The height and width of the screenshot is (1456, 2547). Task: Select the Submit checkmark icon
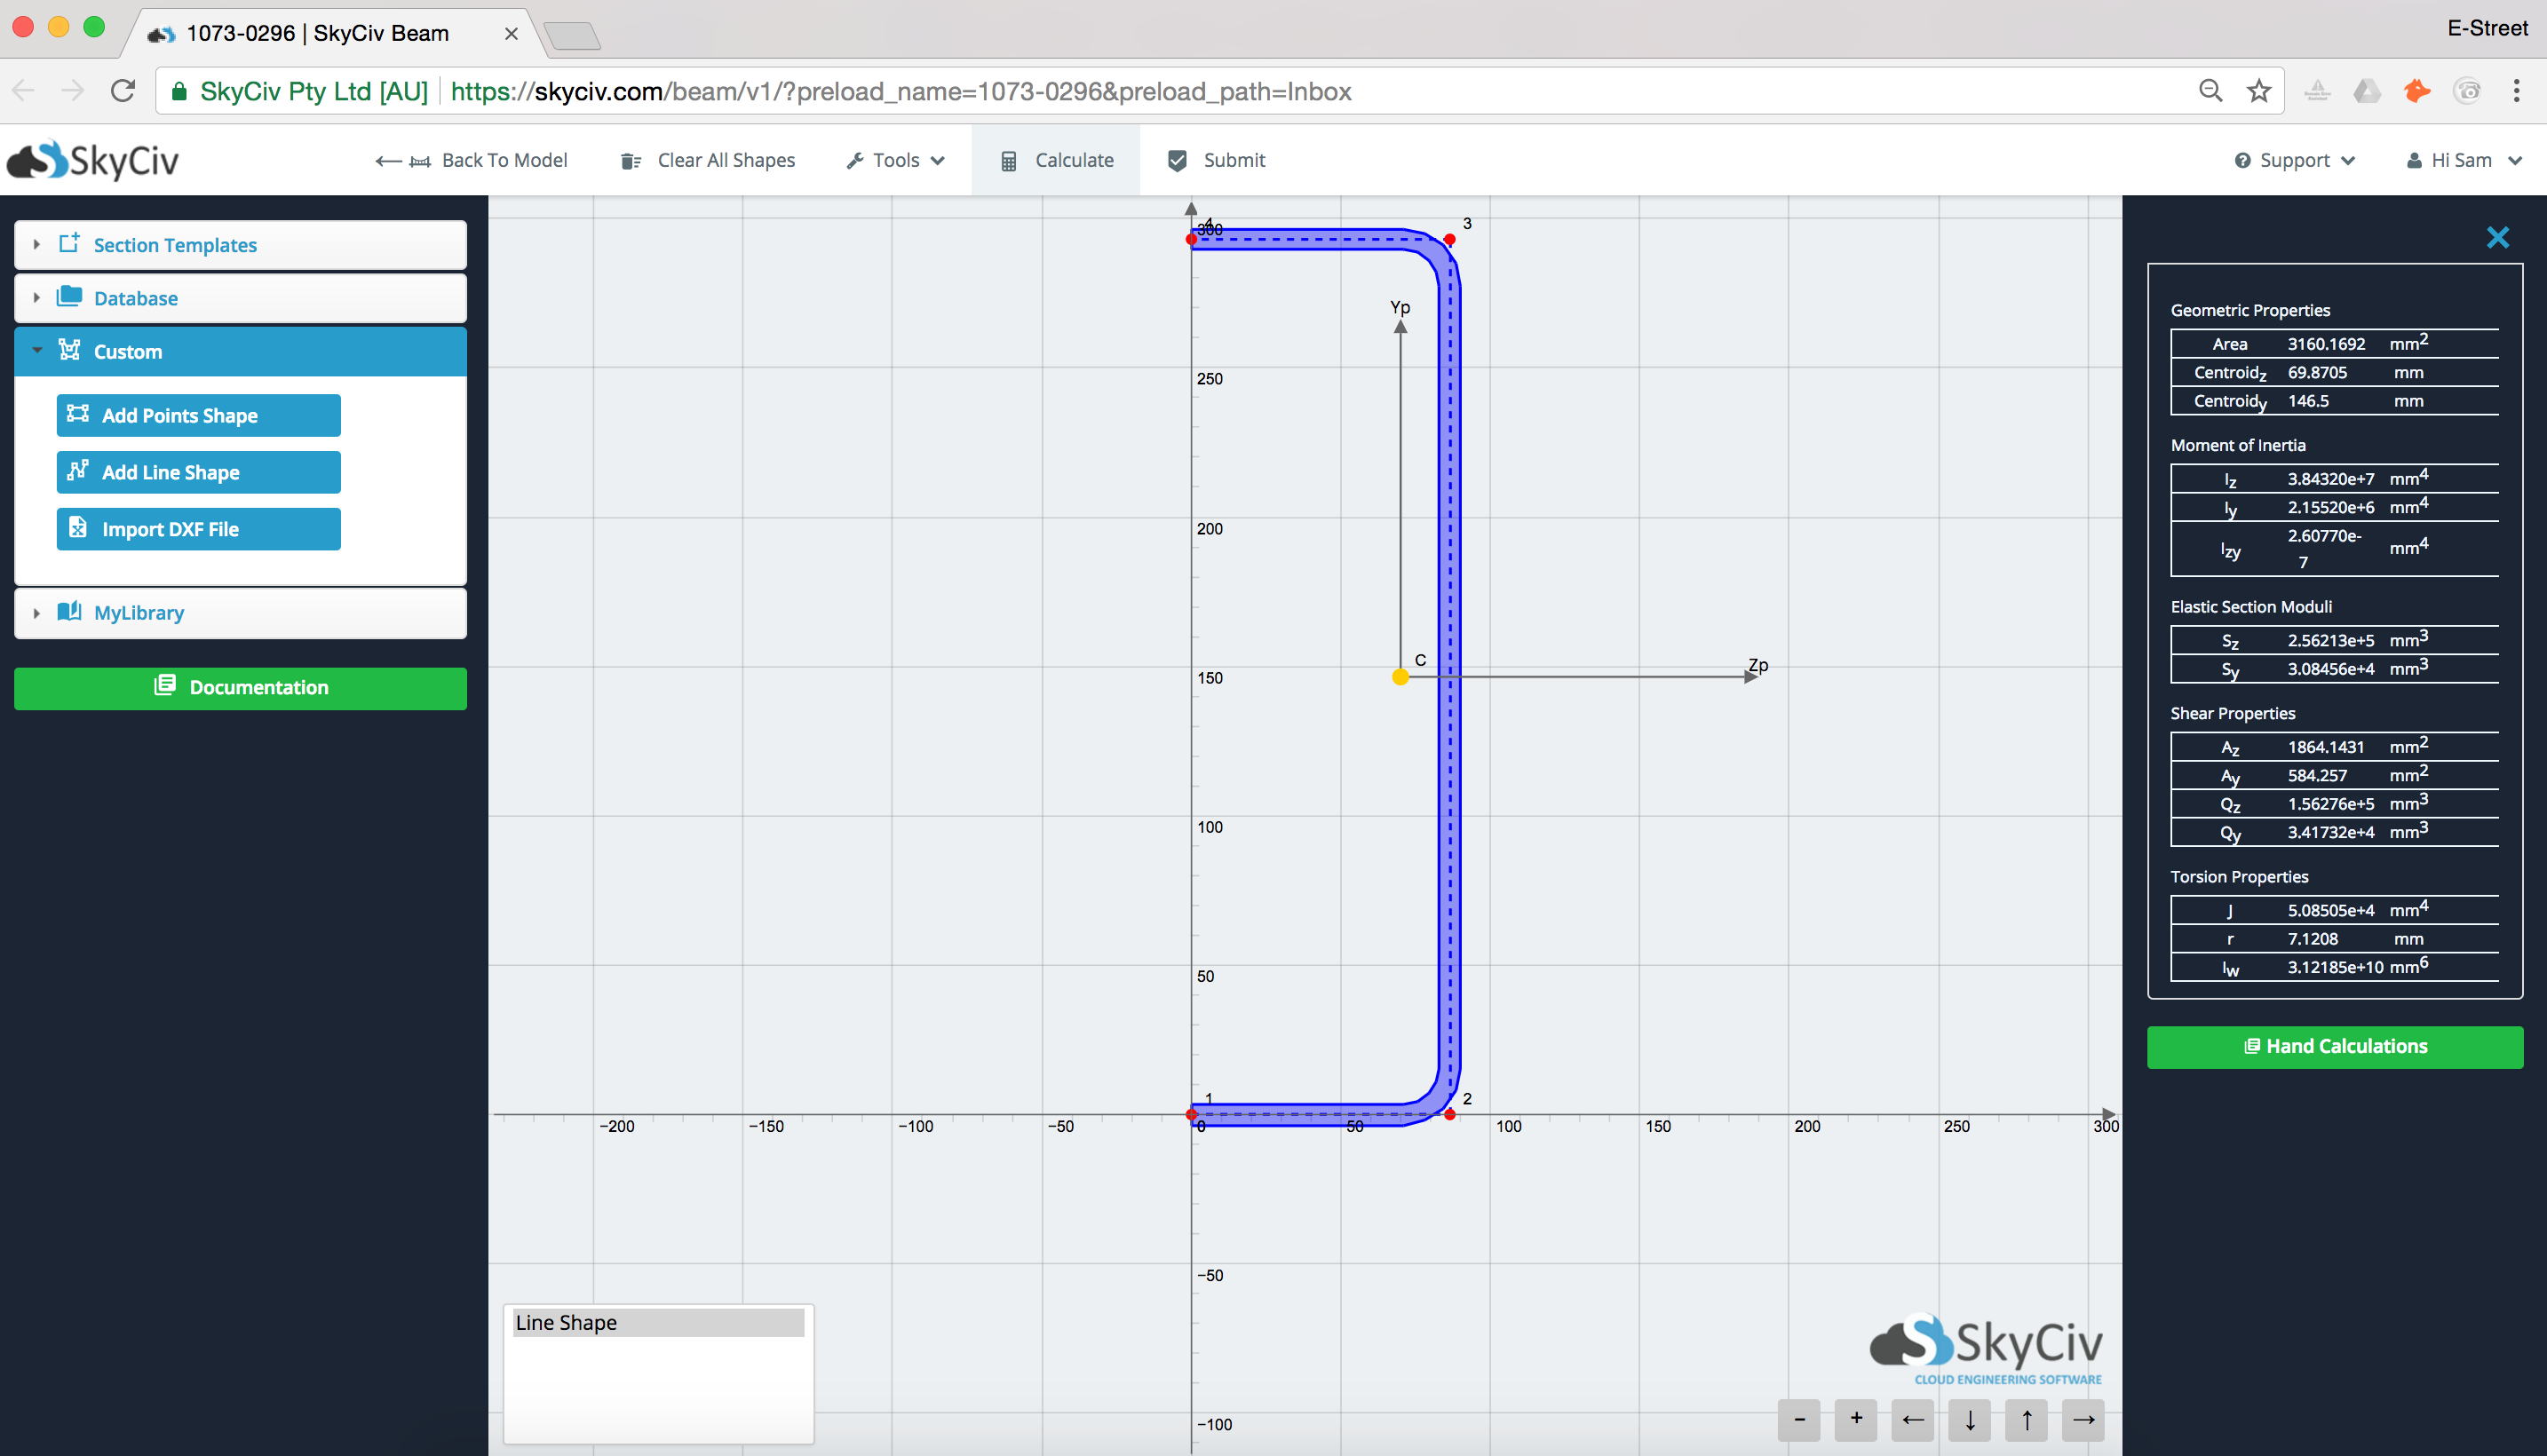tap(1177, 160)
